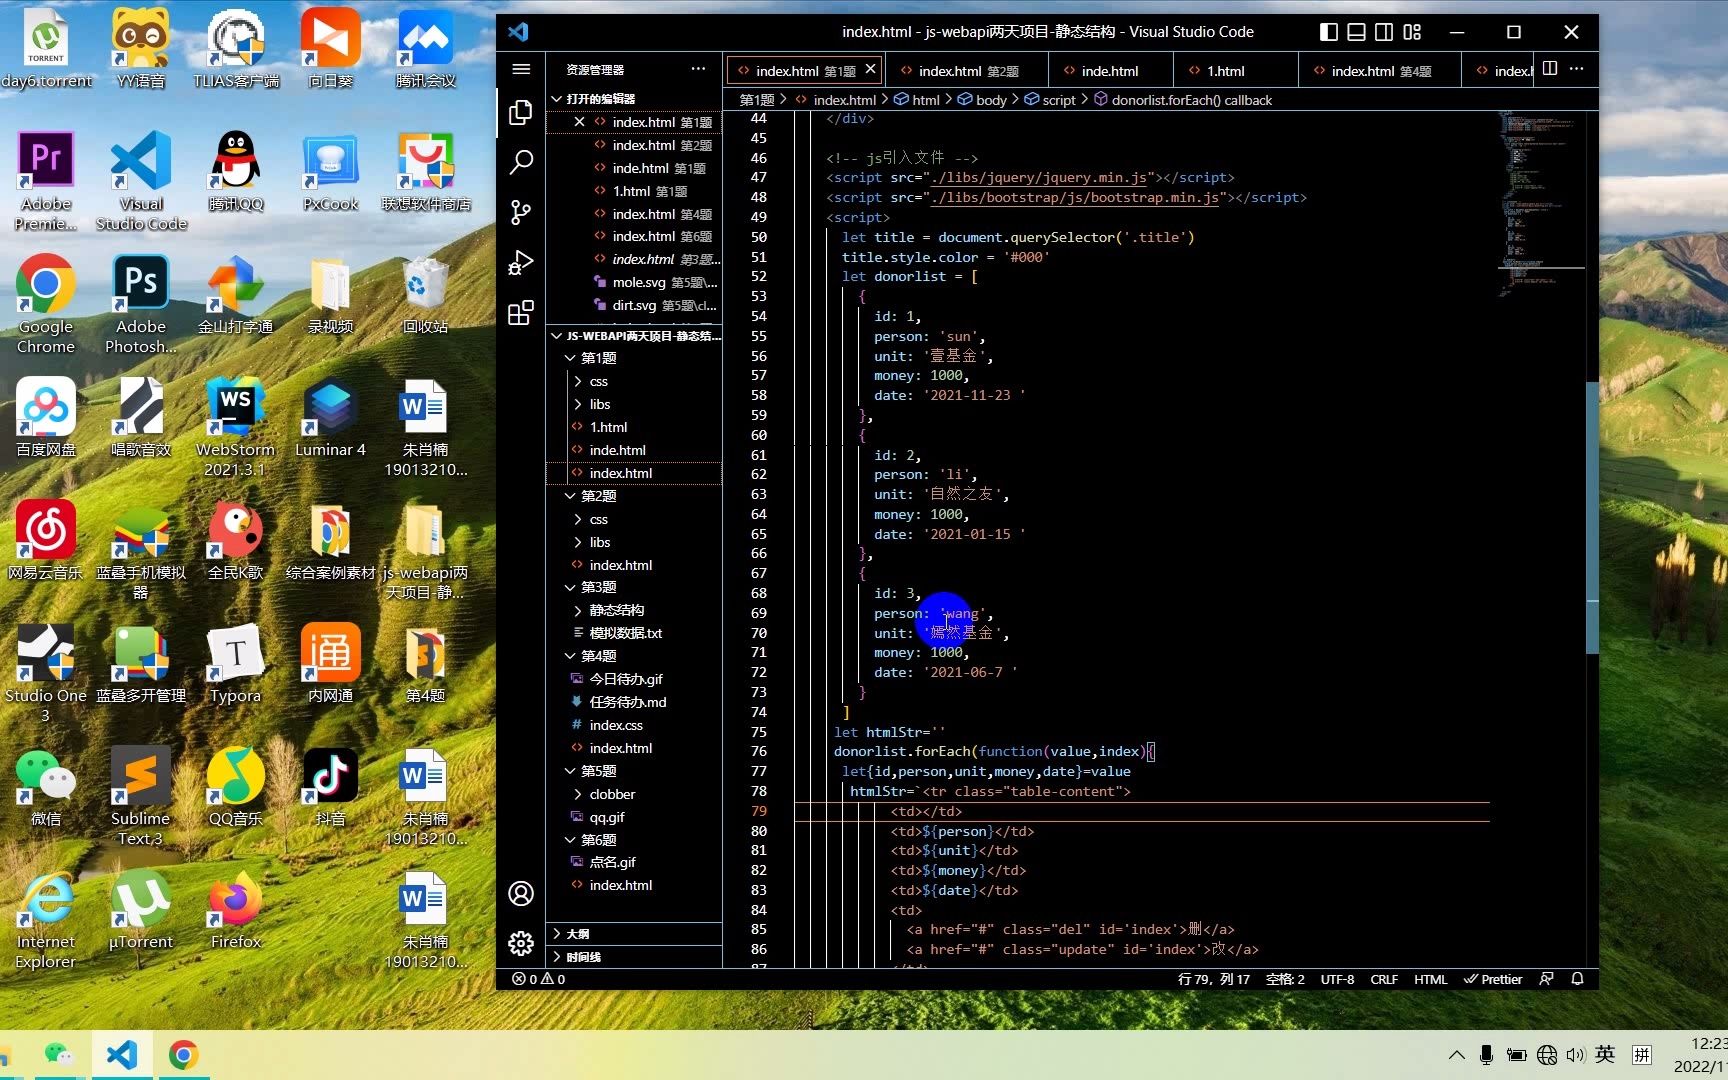Close index.html 第1题 in open editors list

click(x=579, y=122)
